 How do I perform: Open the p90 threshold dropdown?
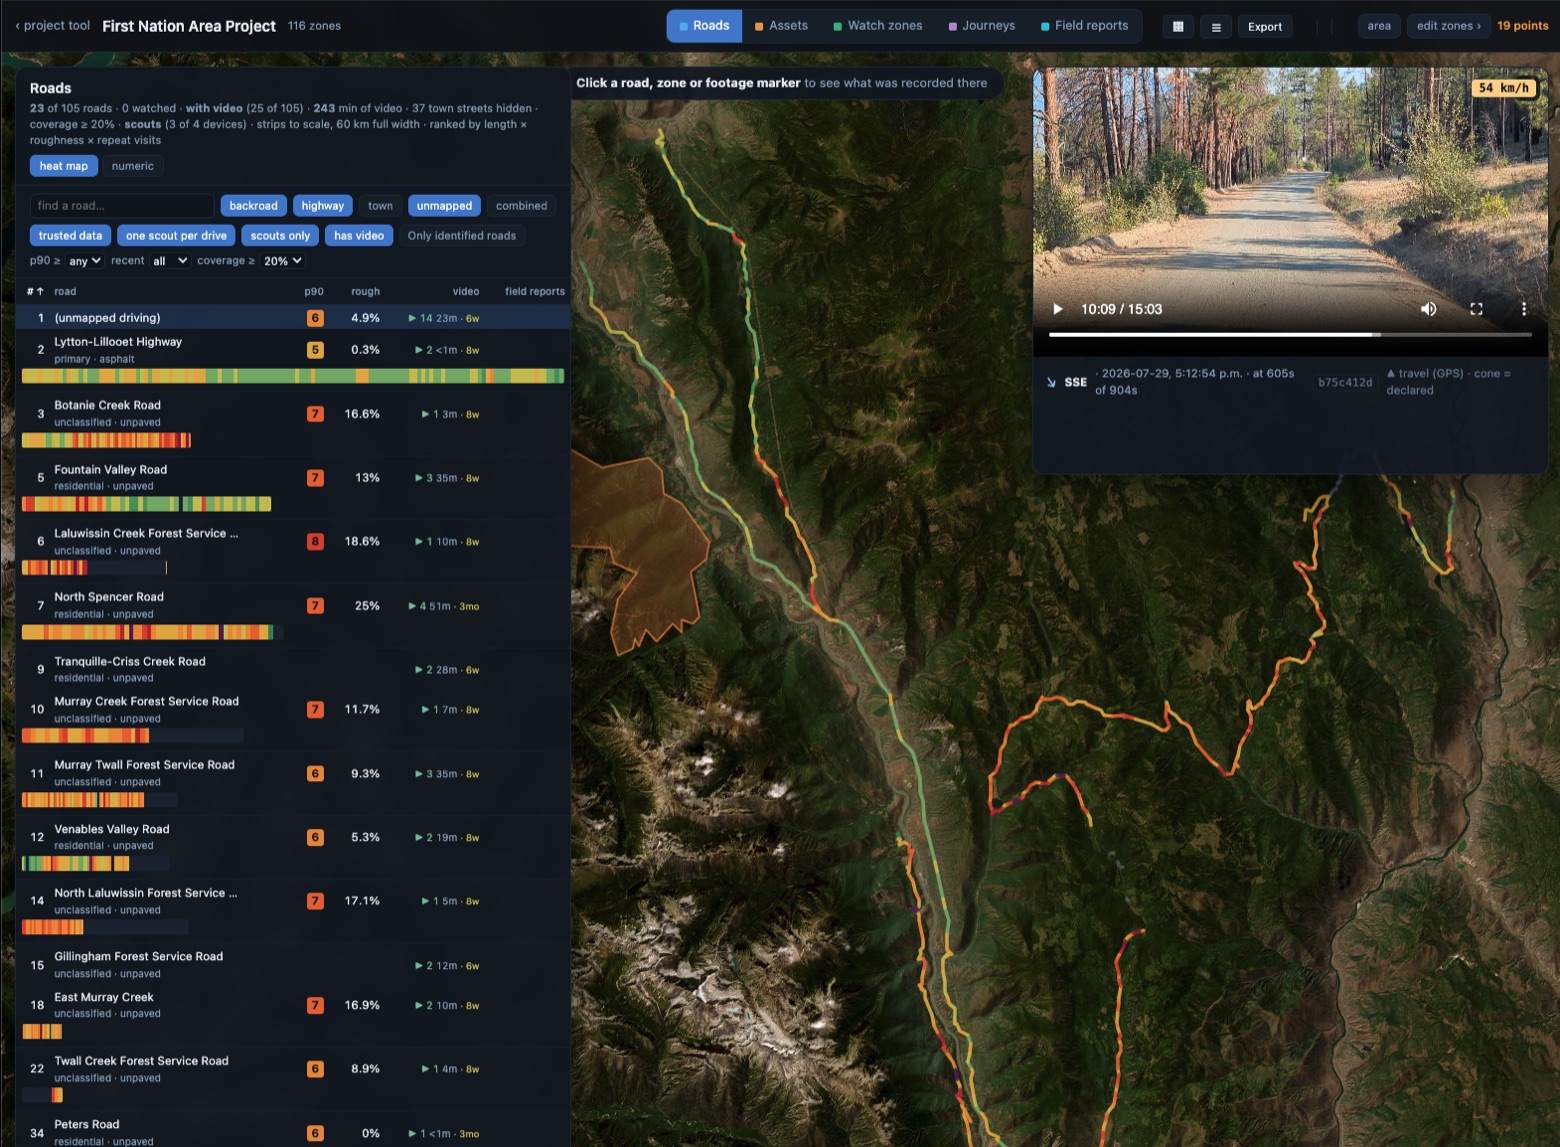coord(84,261)
